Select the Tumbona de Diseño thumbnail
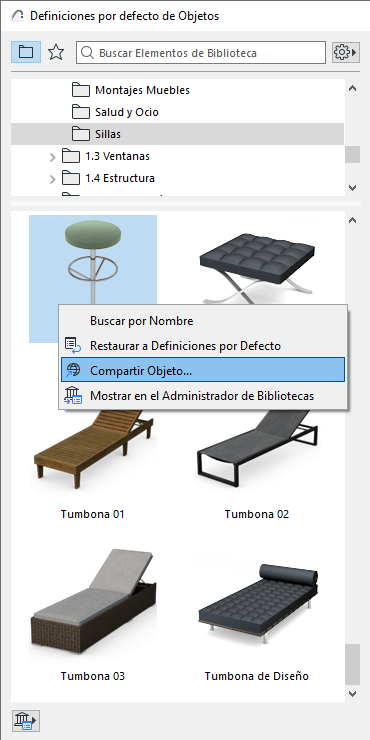Image resolution: width=370 pixels, height=740 pixels. tap(257, 604)
